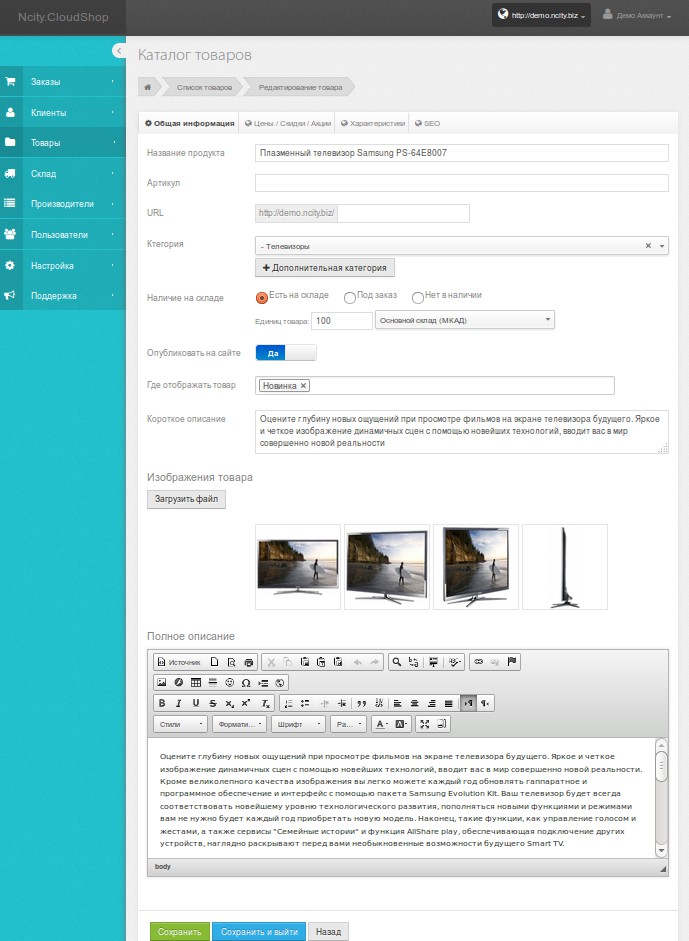Click the Назад button

click(328, 931)
